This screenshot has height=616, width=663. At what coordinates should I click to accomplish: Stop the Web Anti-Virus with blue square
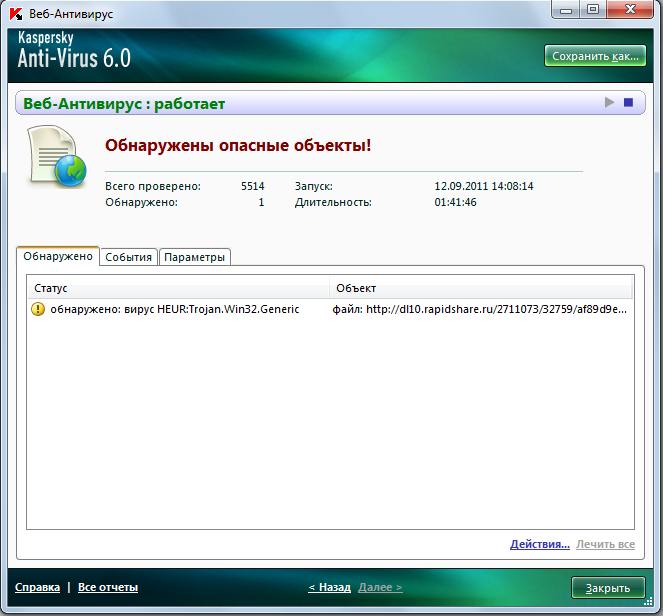[628, 102]
